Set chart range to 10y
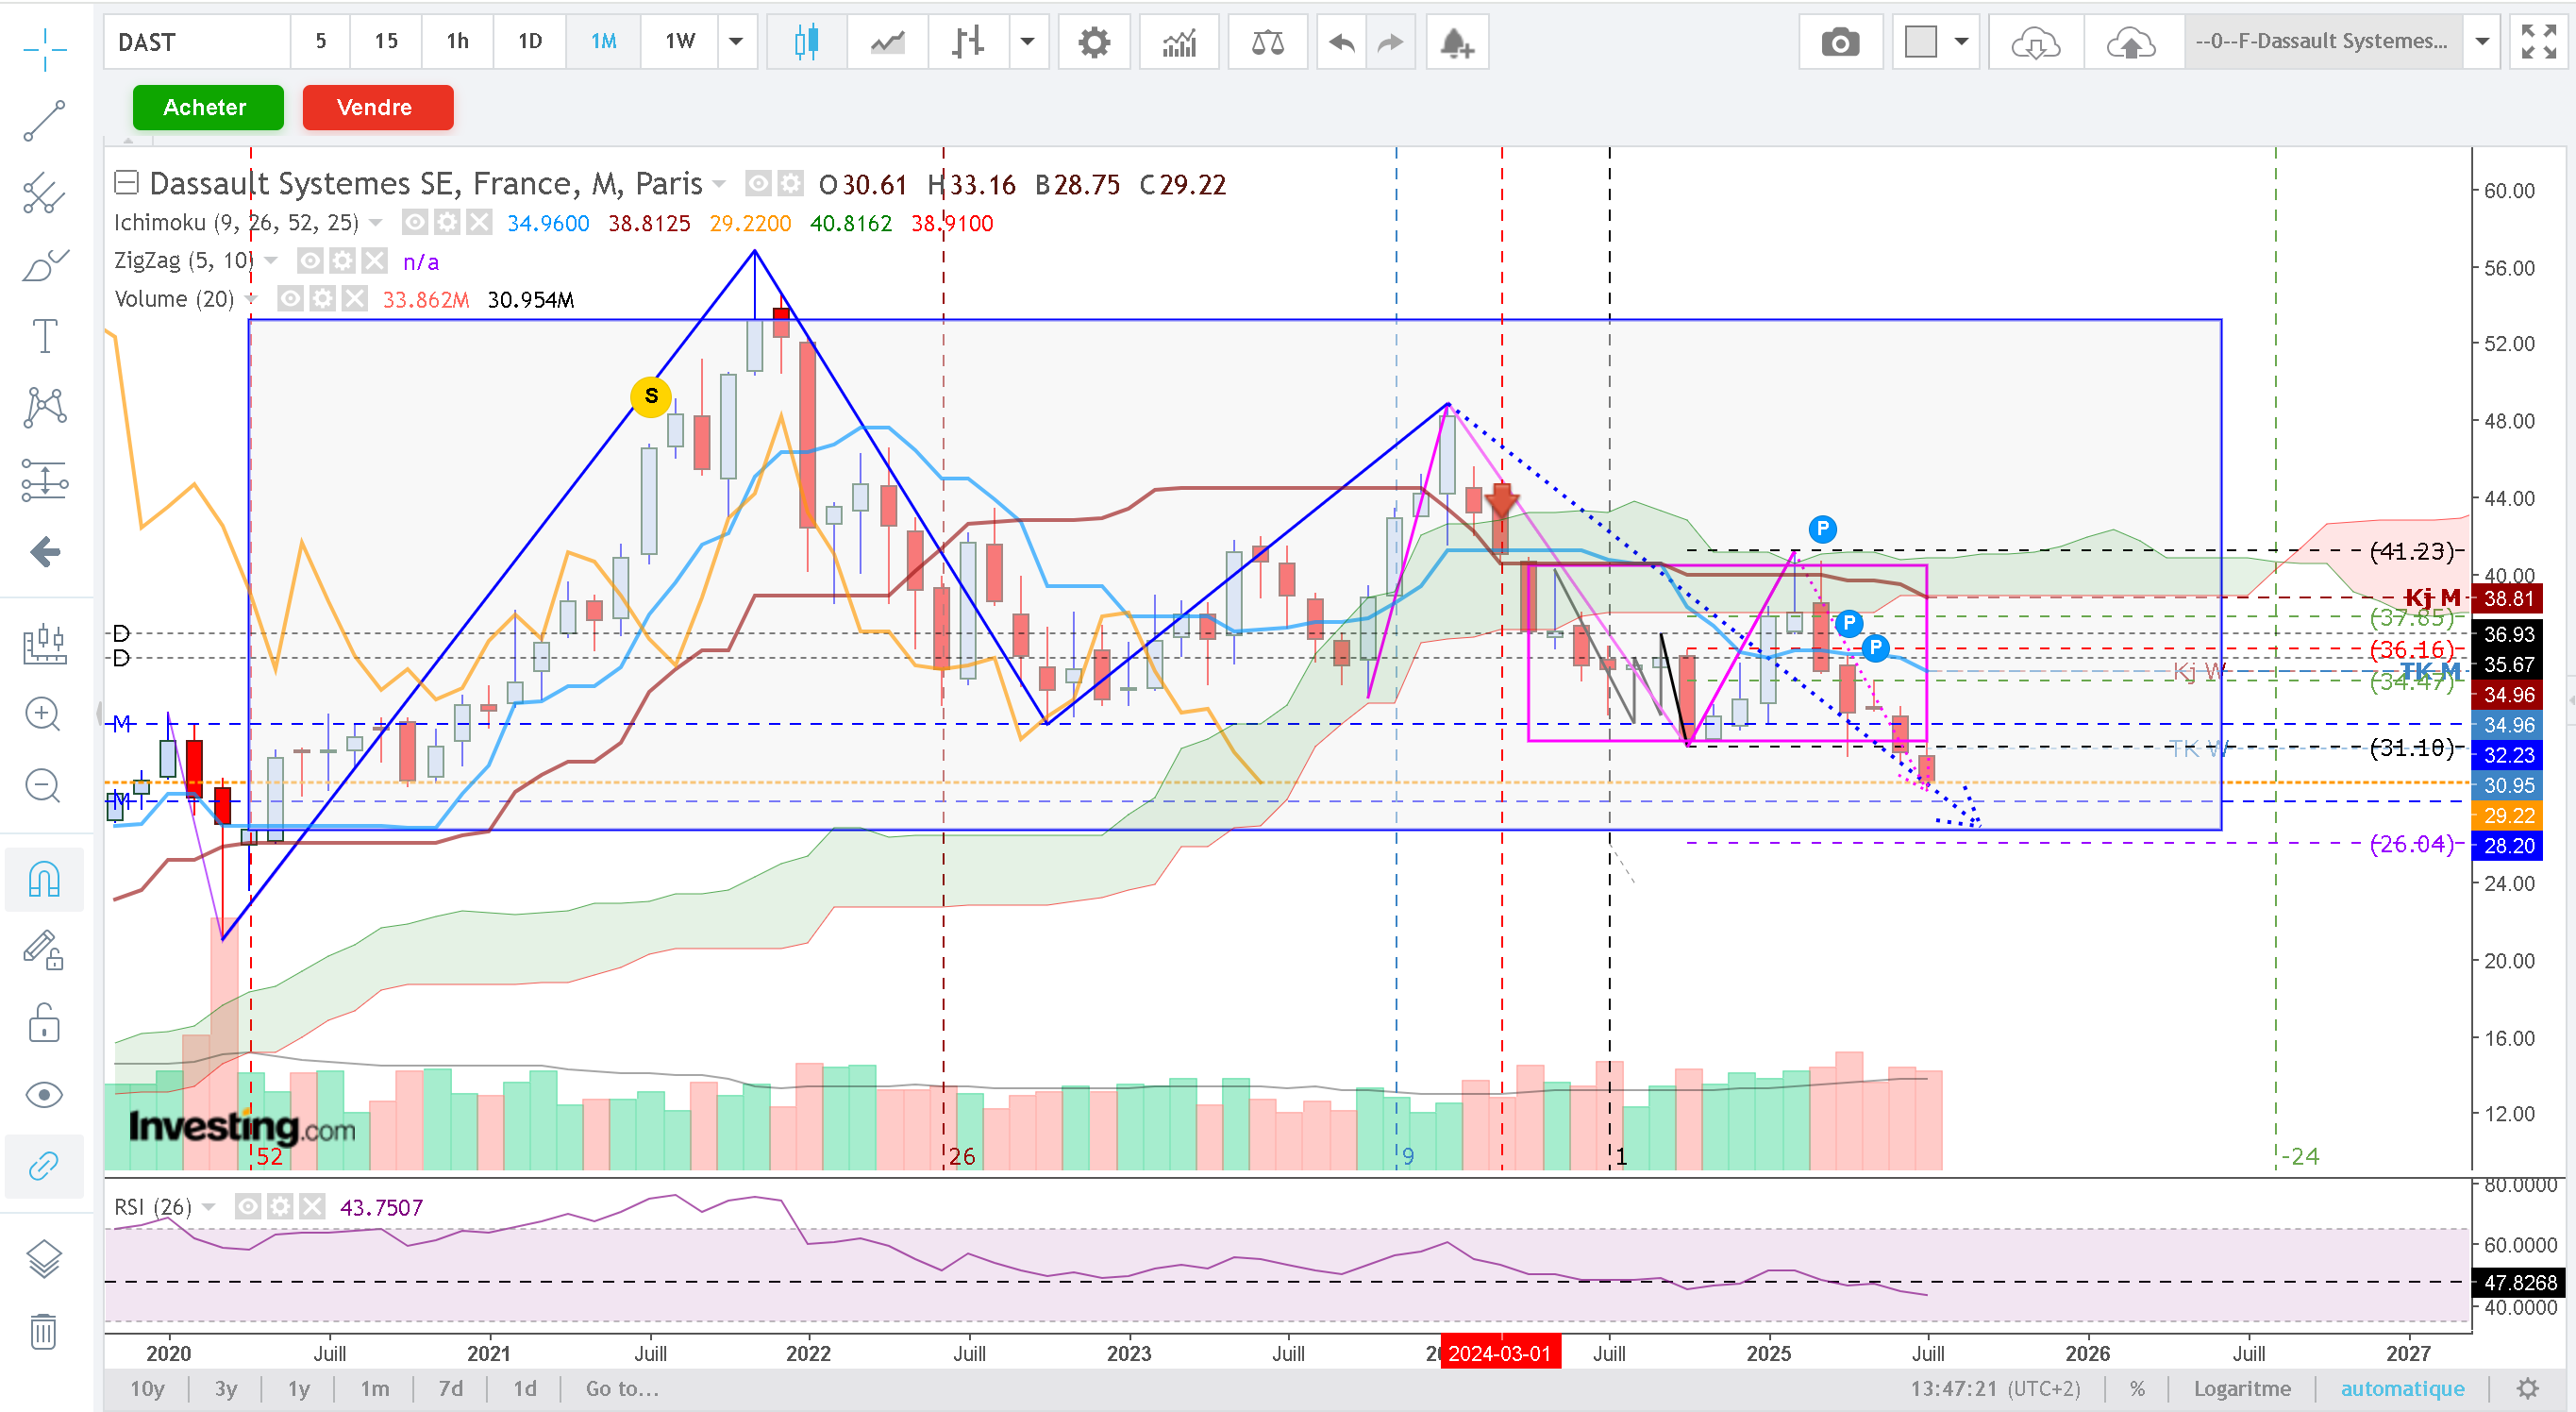The width and height of the screenshot is (2576, 1412). coord(147,1389)
